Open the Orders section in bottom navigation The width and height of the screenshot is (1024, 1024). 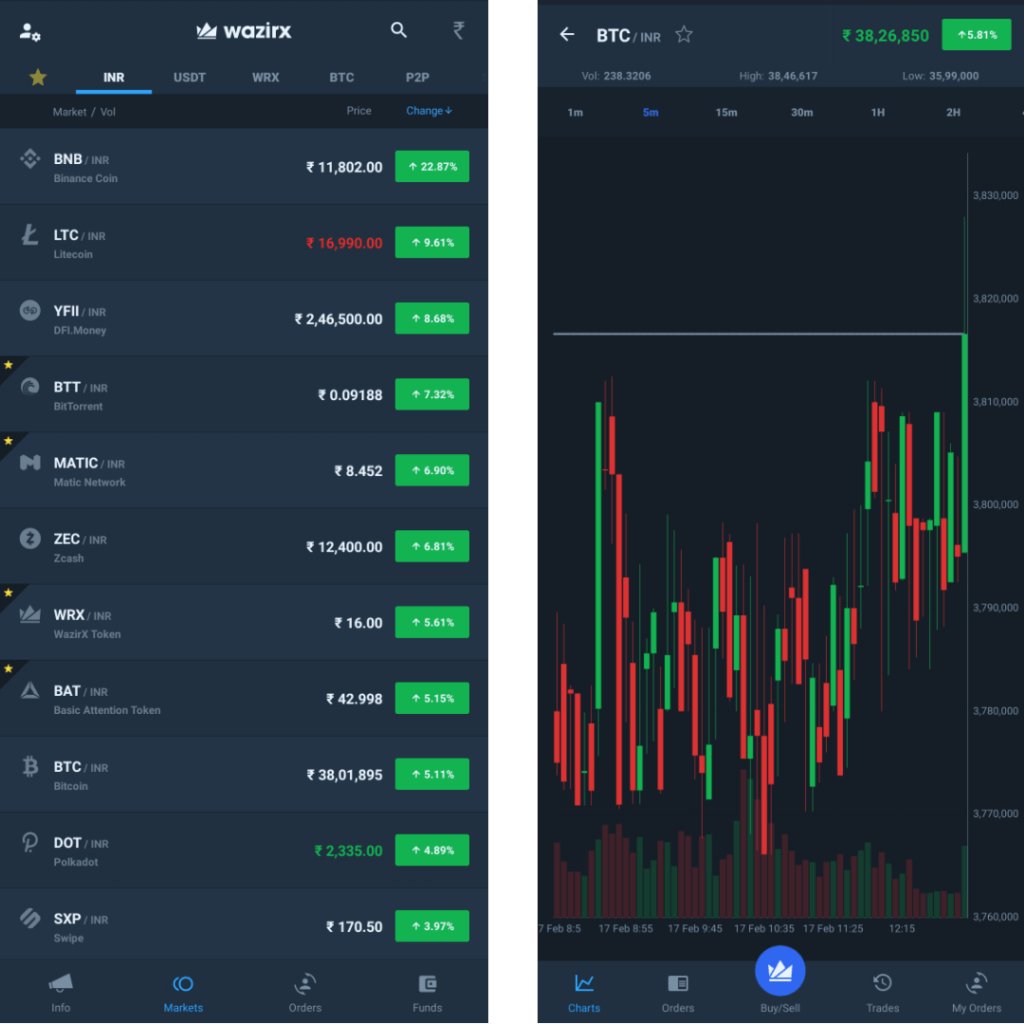(x=305, y=990)
